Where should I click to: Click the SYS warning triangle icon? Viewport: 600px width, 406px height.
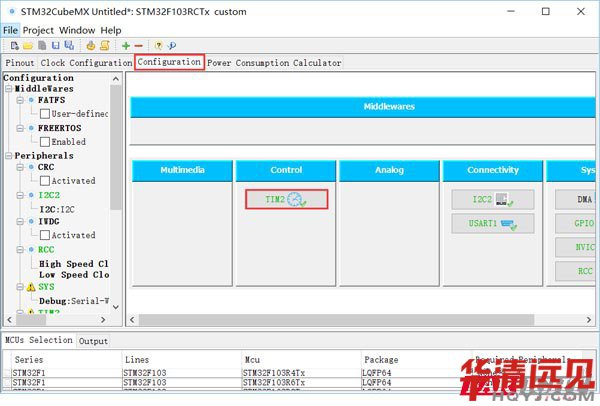point(31,287)
